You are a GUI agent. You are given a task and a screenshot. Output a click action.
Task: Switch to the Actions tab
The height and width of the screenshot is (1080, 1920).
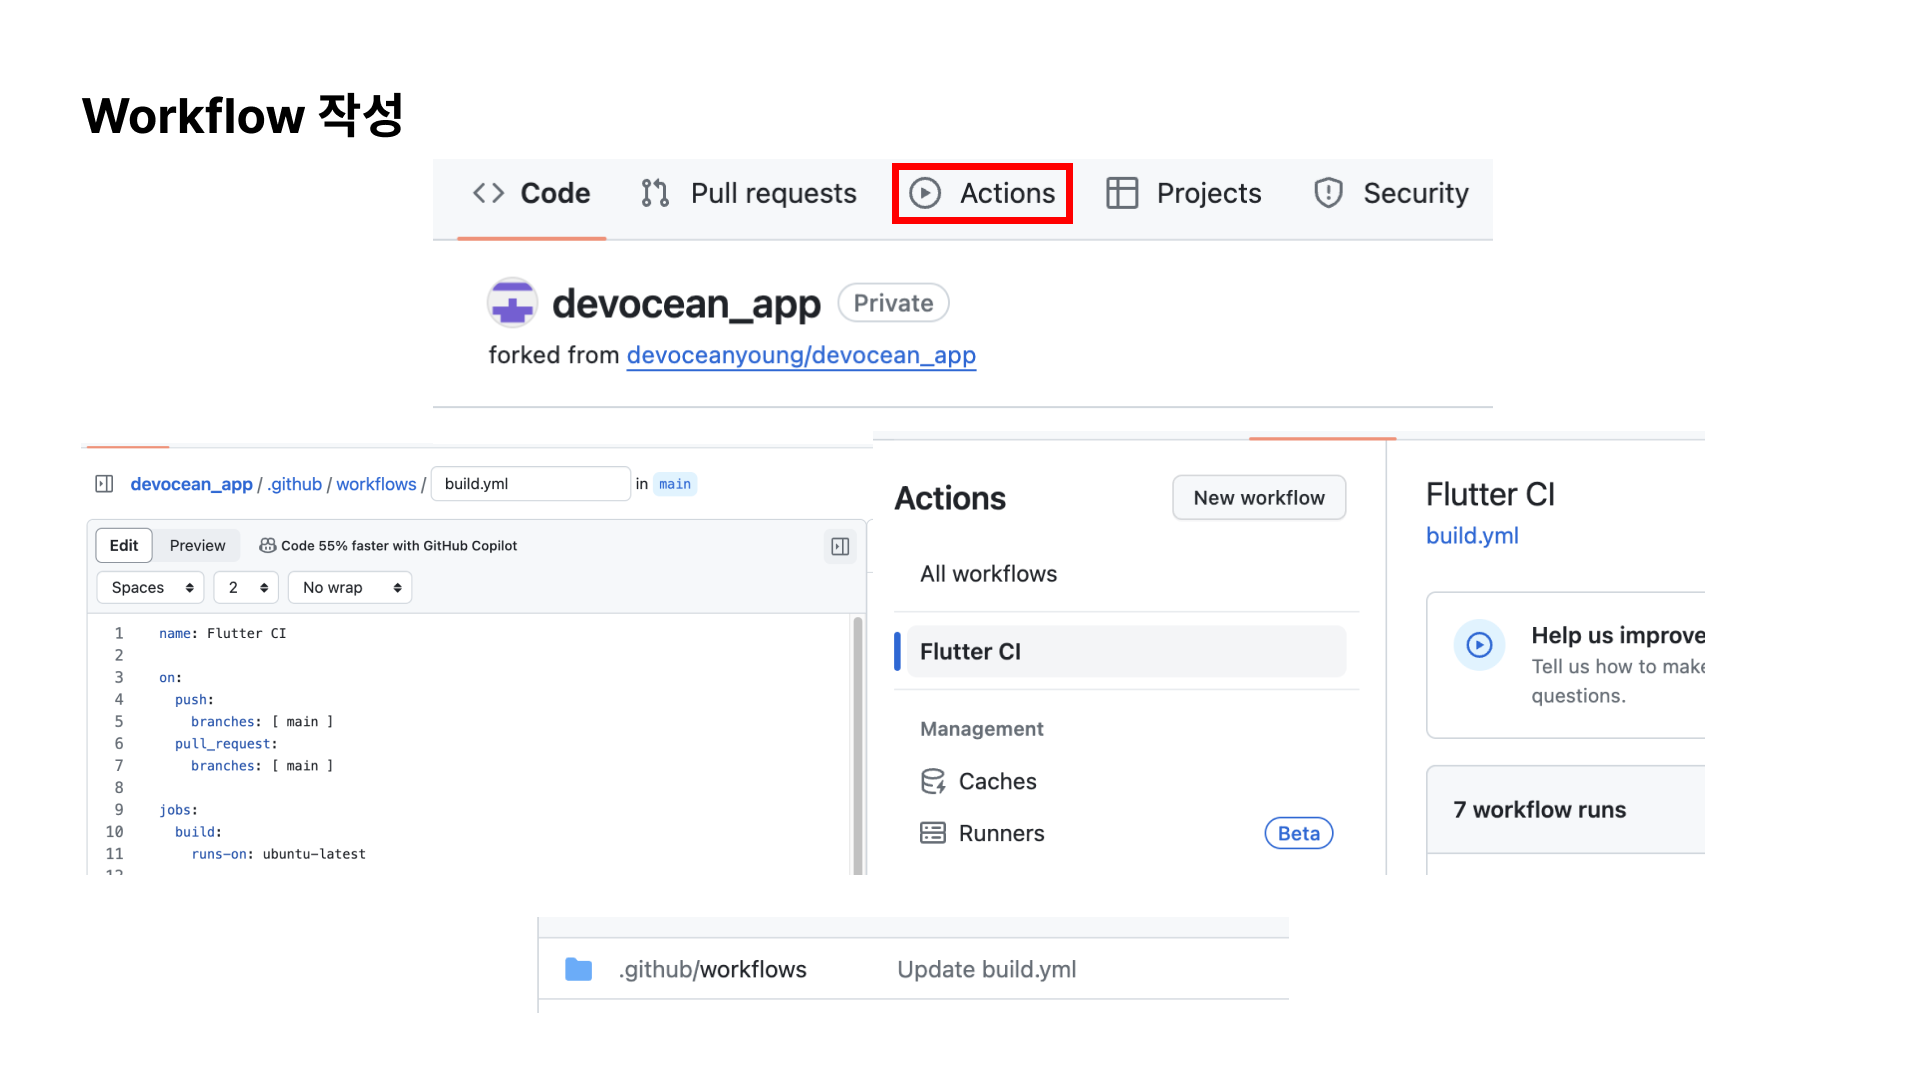(982, 193)
